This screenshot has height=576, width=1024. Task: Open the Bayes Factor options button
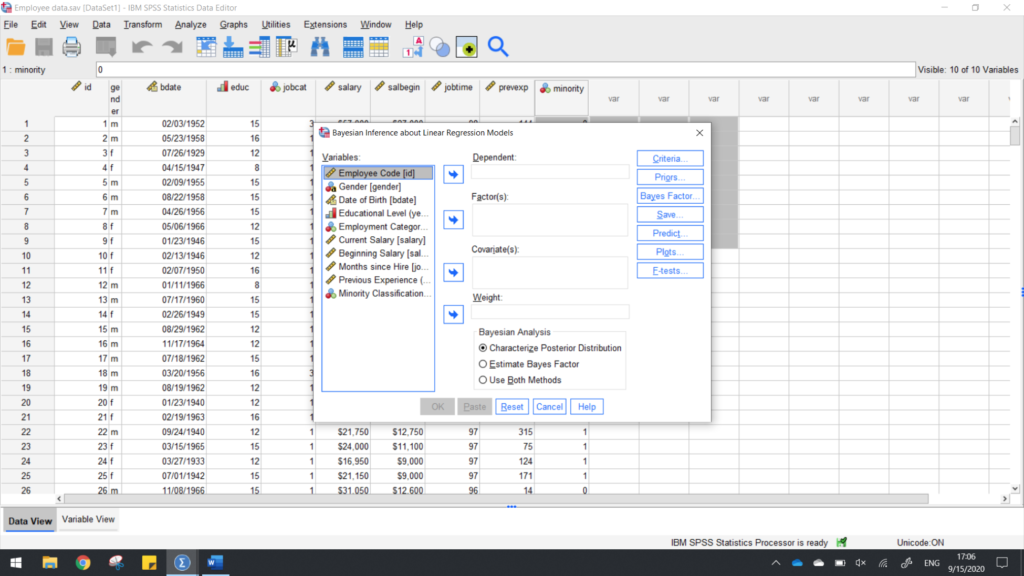670,196
